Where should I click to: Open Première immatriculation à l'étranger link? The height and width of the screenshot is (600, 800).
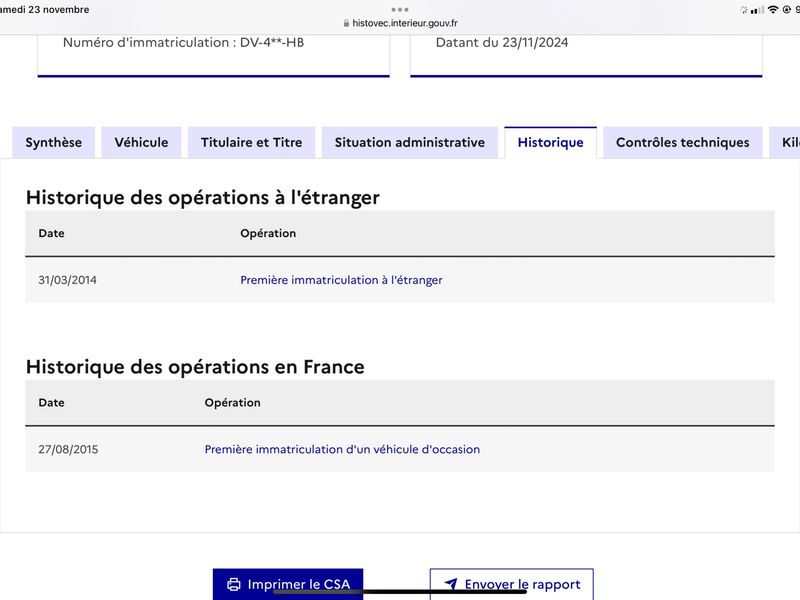341,280
